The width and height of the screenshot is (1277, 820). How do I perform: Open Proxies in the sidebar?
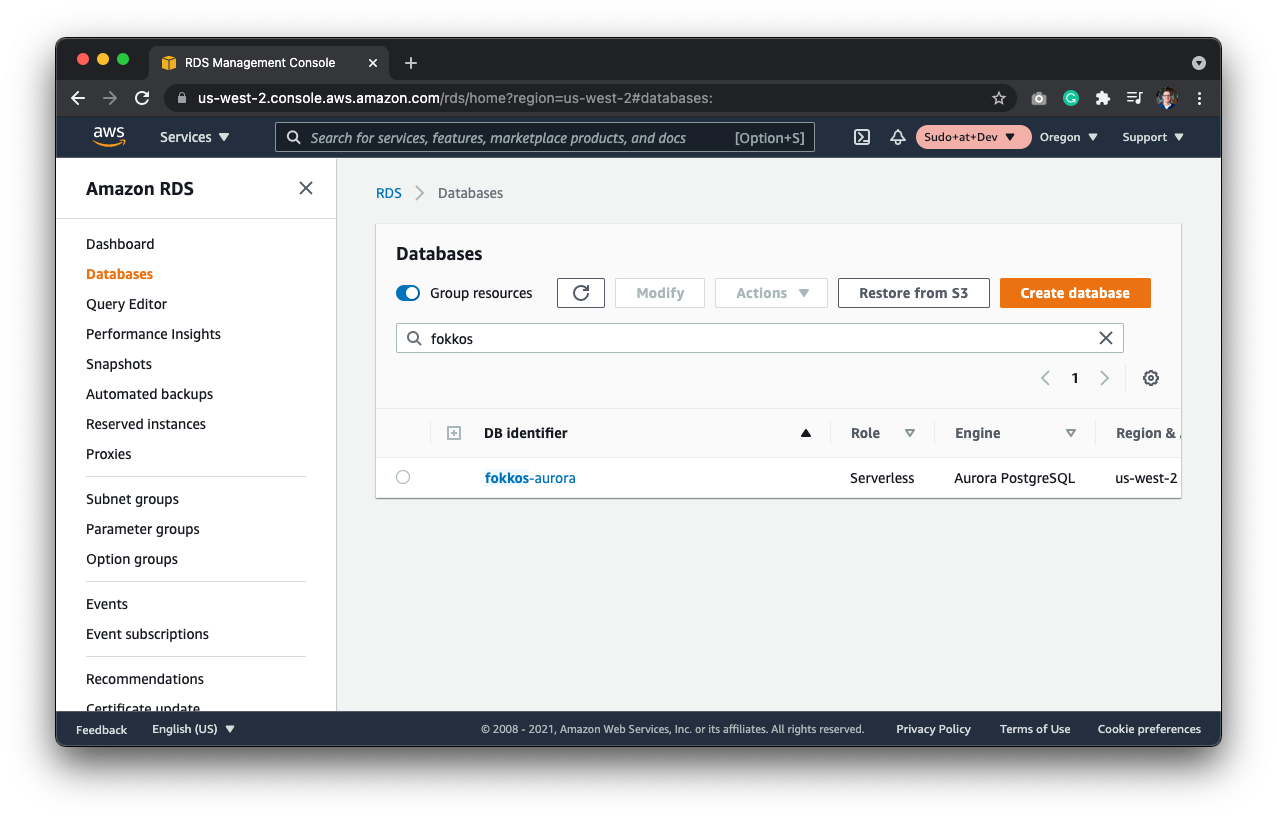click(108, 454)
